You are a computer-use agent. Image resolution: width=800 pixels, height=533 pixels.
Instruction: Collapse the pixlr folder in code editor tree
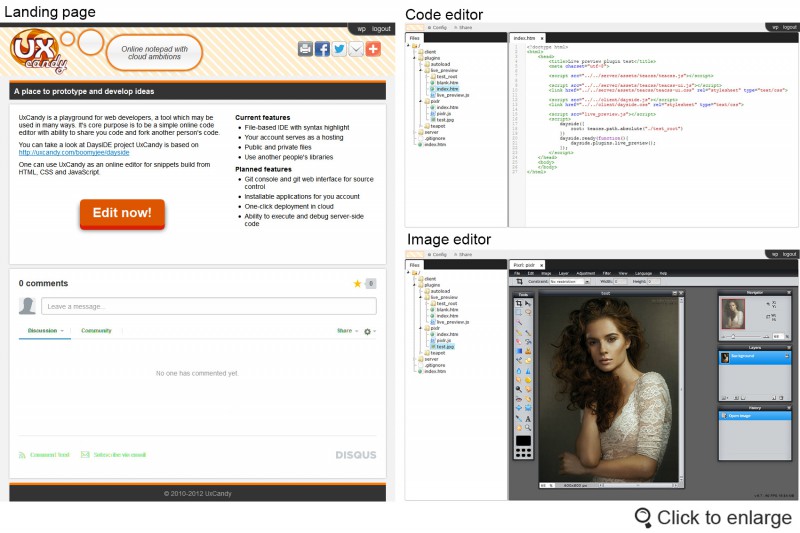coord(420,101)
